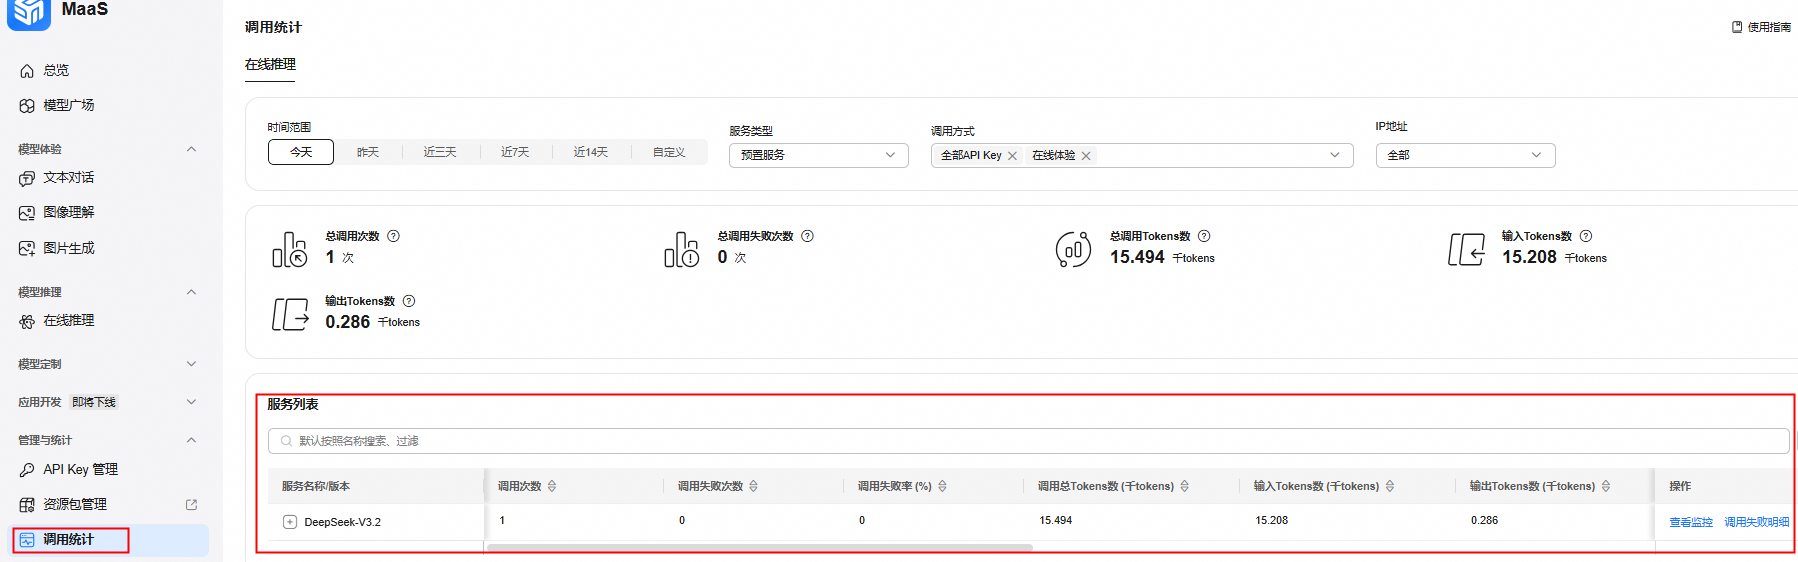The width and height of the screenshot is (1798, 562).
Task: Open API Key 管理 page
Action: [81, 469]
